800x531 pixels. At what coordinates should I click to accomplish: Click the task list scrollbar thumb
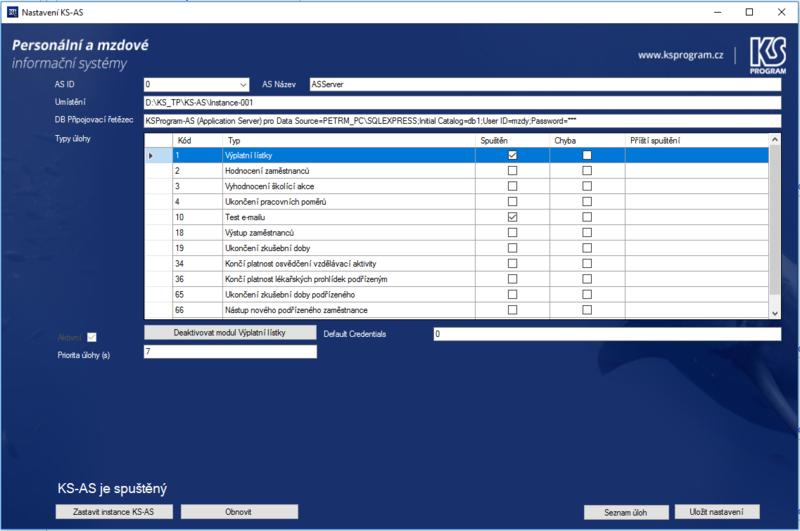(774, 219)
